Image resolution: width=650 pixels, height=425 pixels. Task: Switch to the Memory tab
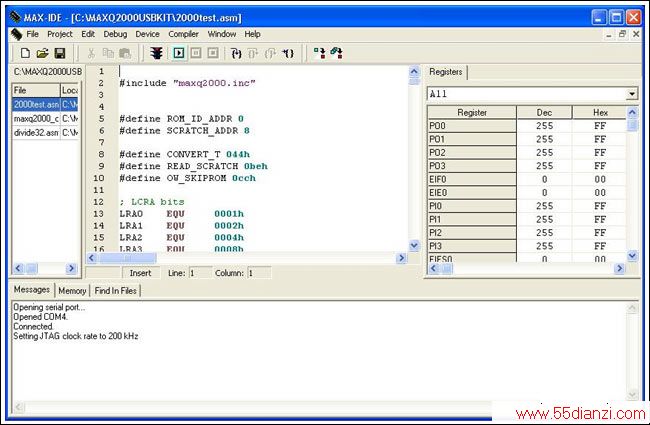72,291
